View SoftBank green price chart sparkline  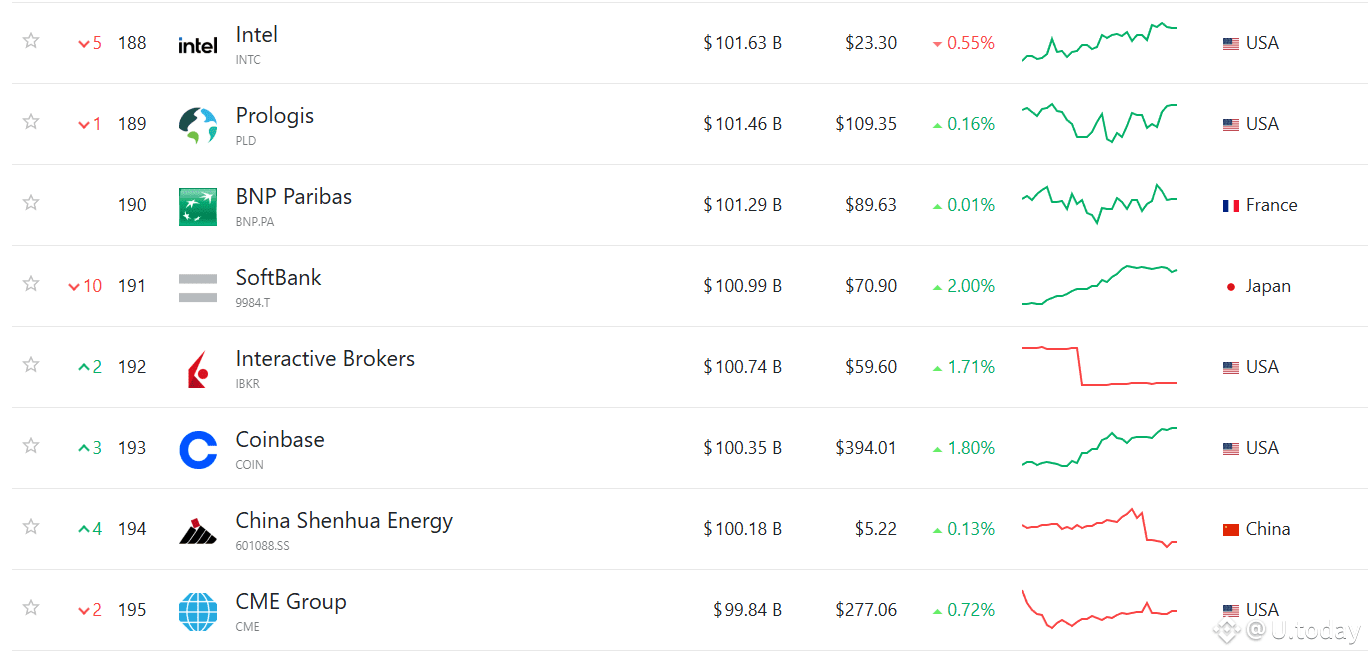point(1099,285)
